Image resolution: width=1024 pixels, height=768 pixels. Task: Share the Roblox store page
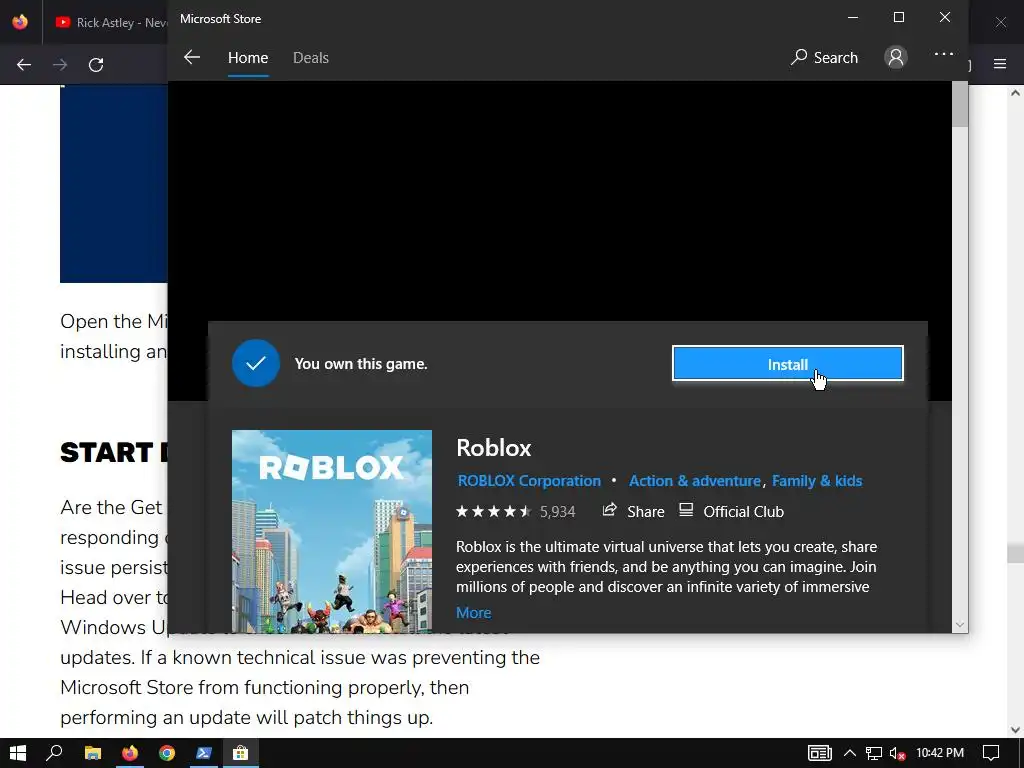click(x=633, y=511)
